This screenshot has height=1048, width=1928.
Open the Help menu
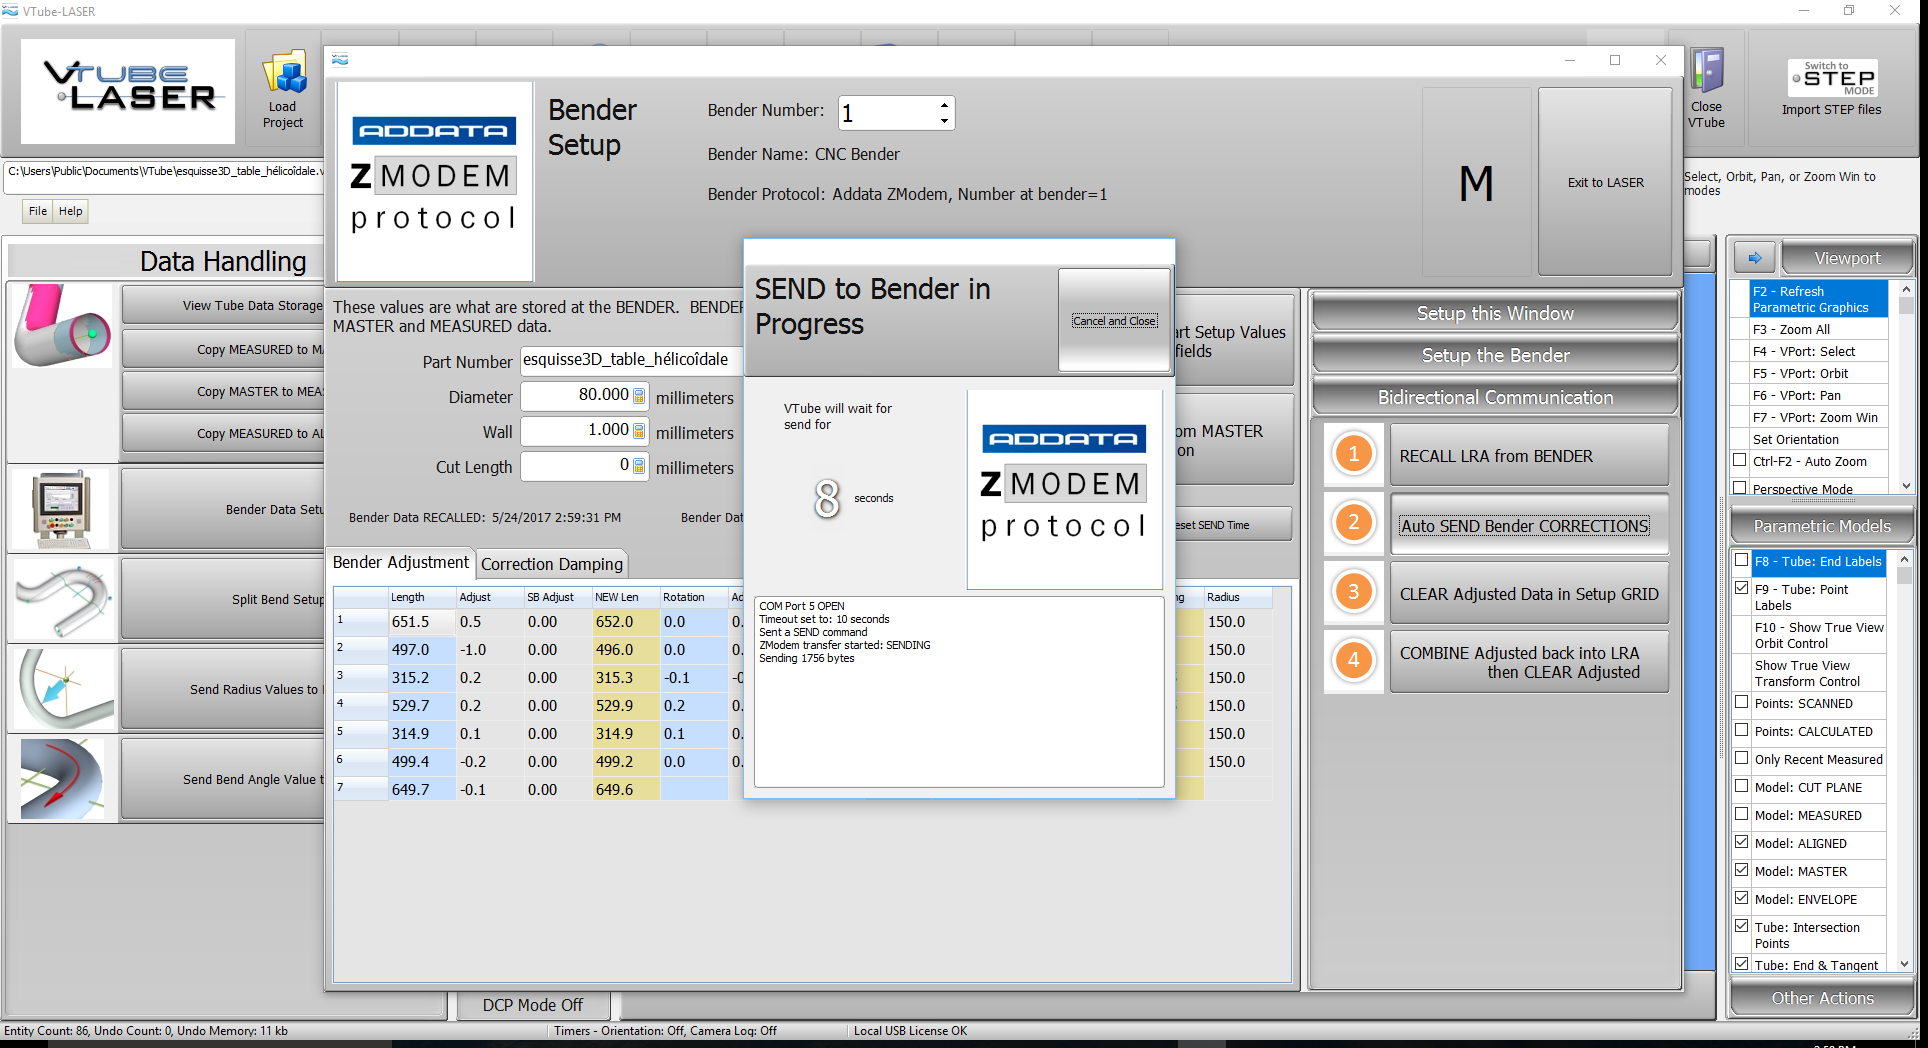pos(70,211)
